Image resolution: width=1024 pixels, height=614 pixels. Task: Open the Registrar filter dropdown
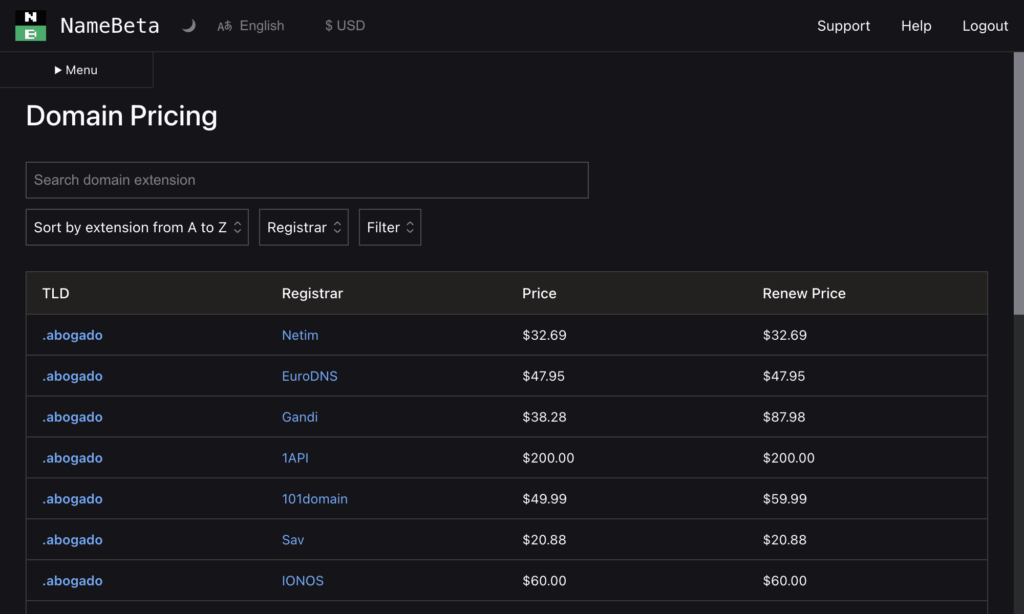point(304,227)
